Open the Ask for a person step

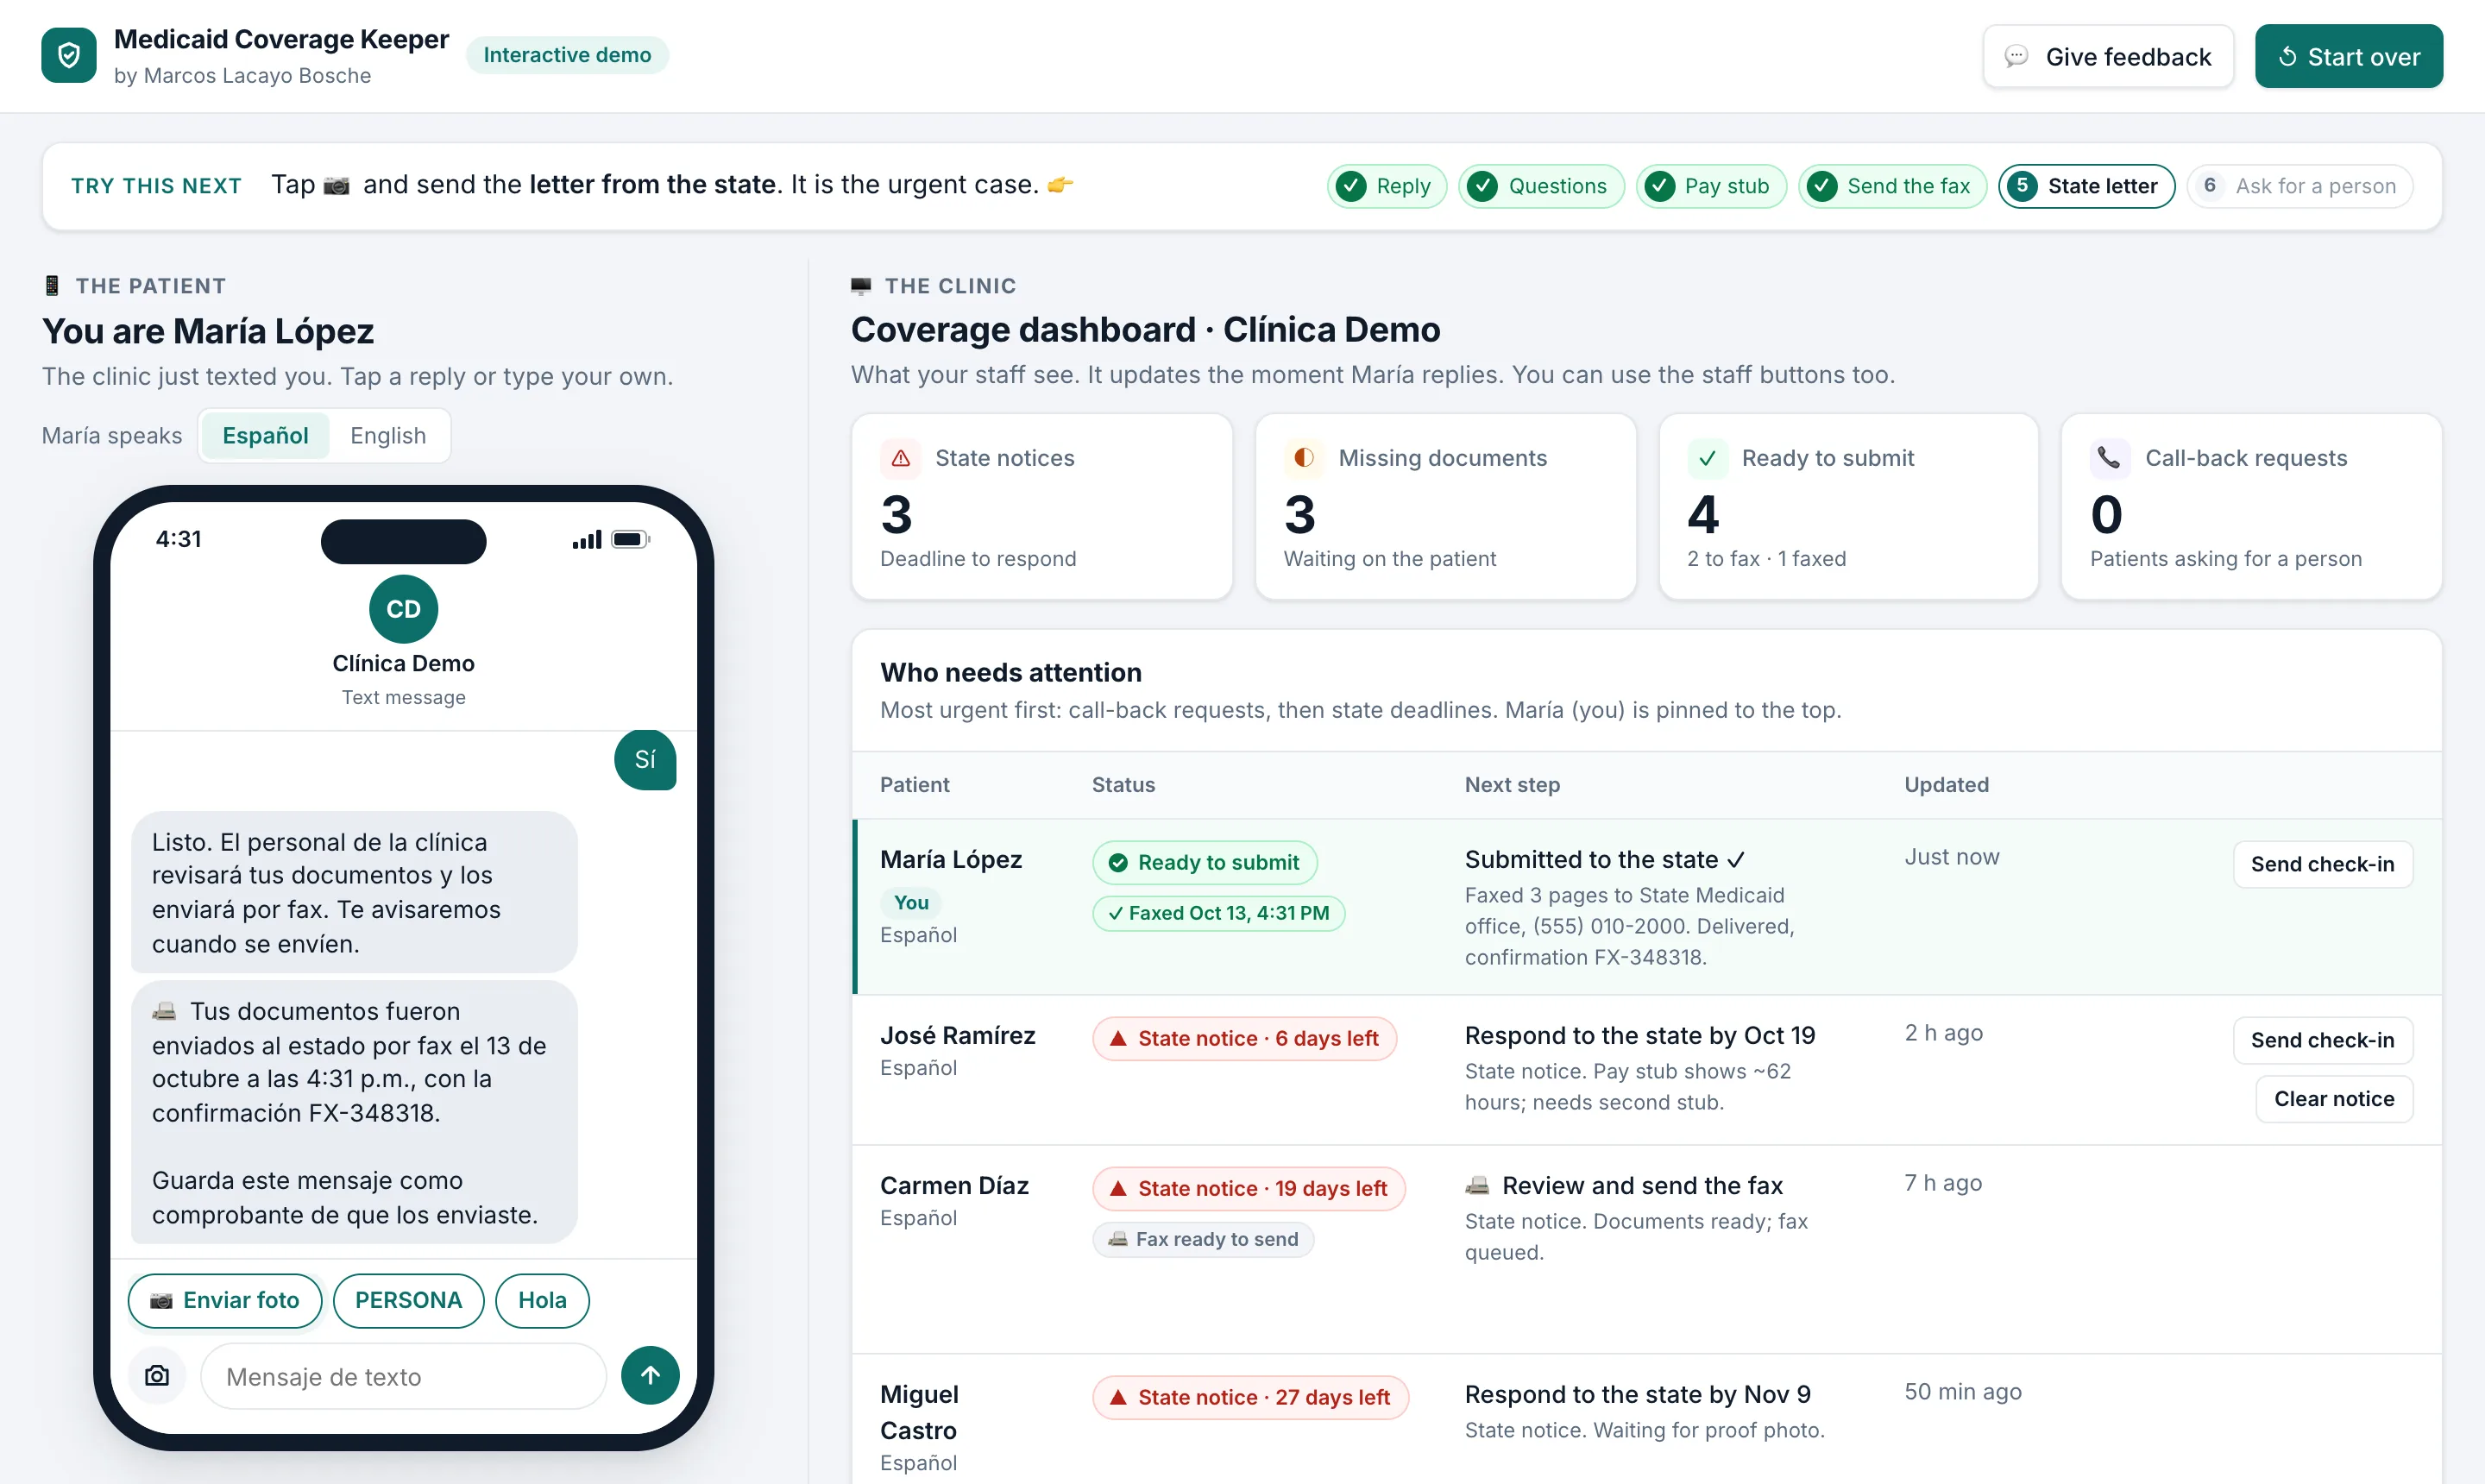coord(2300,186)
